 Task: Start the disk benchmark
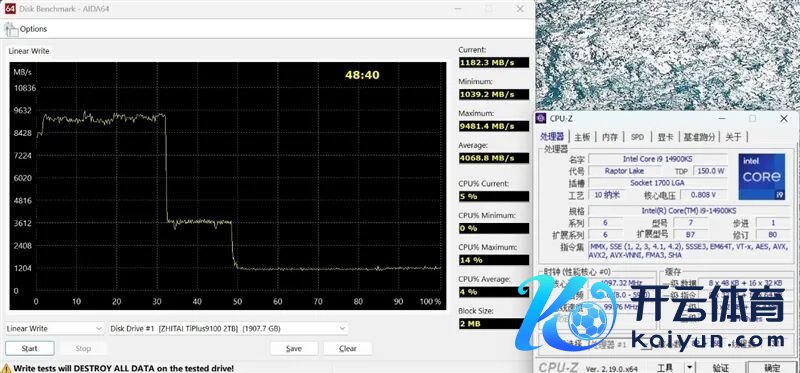tap(30, 349)
